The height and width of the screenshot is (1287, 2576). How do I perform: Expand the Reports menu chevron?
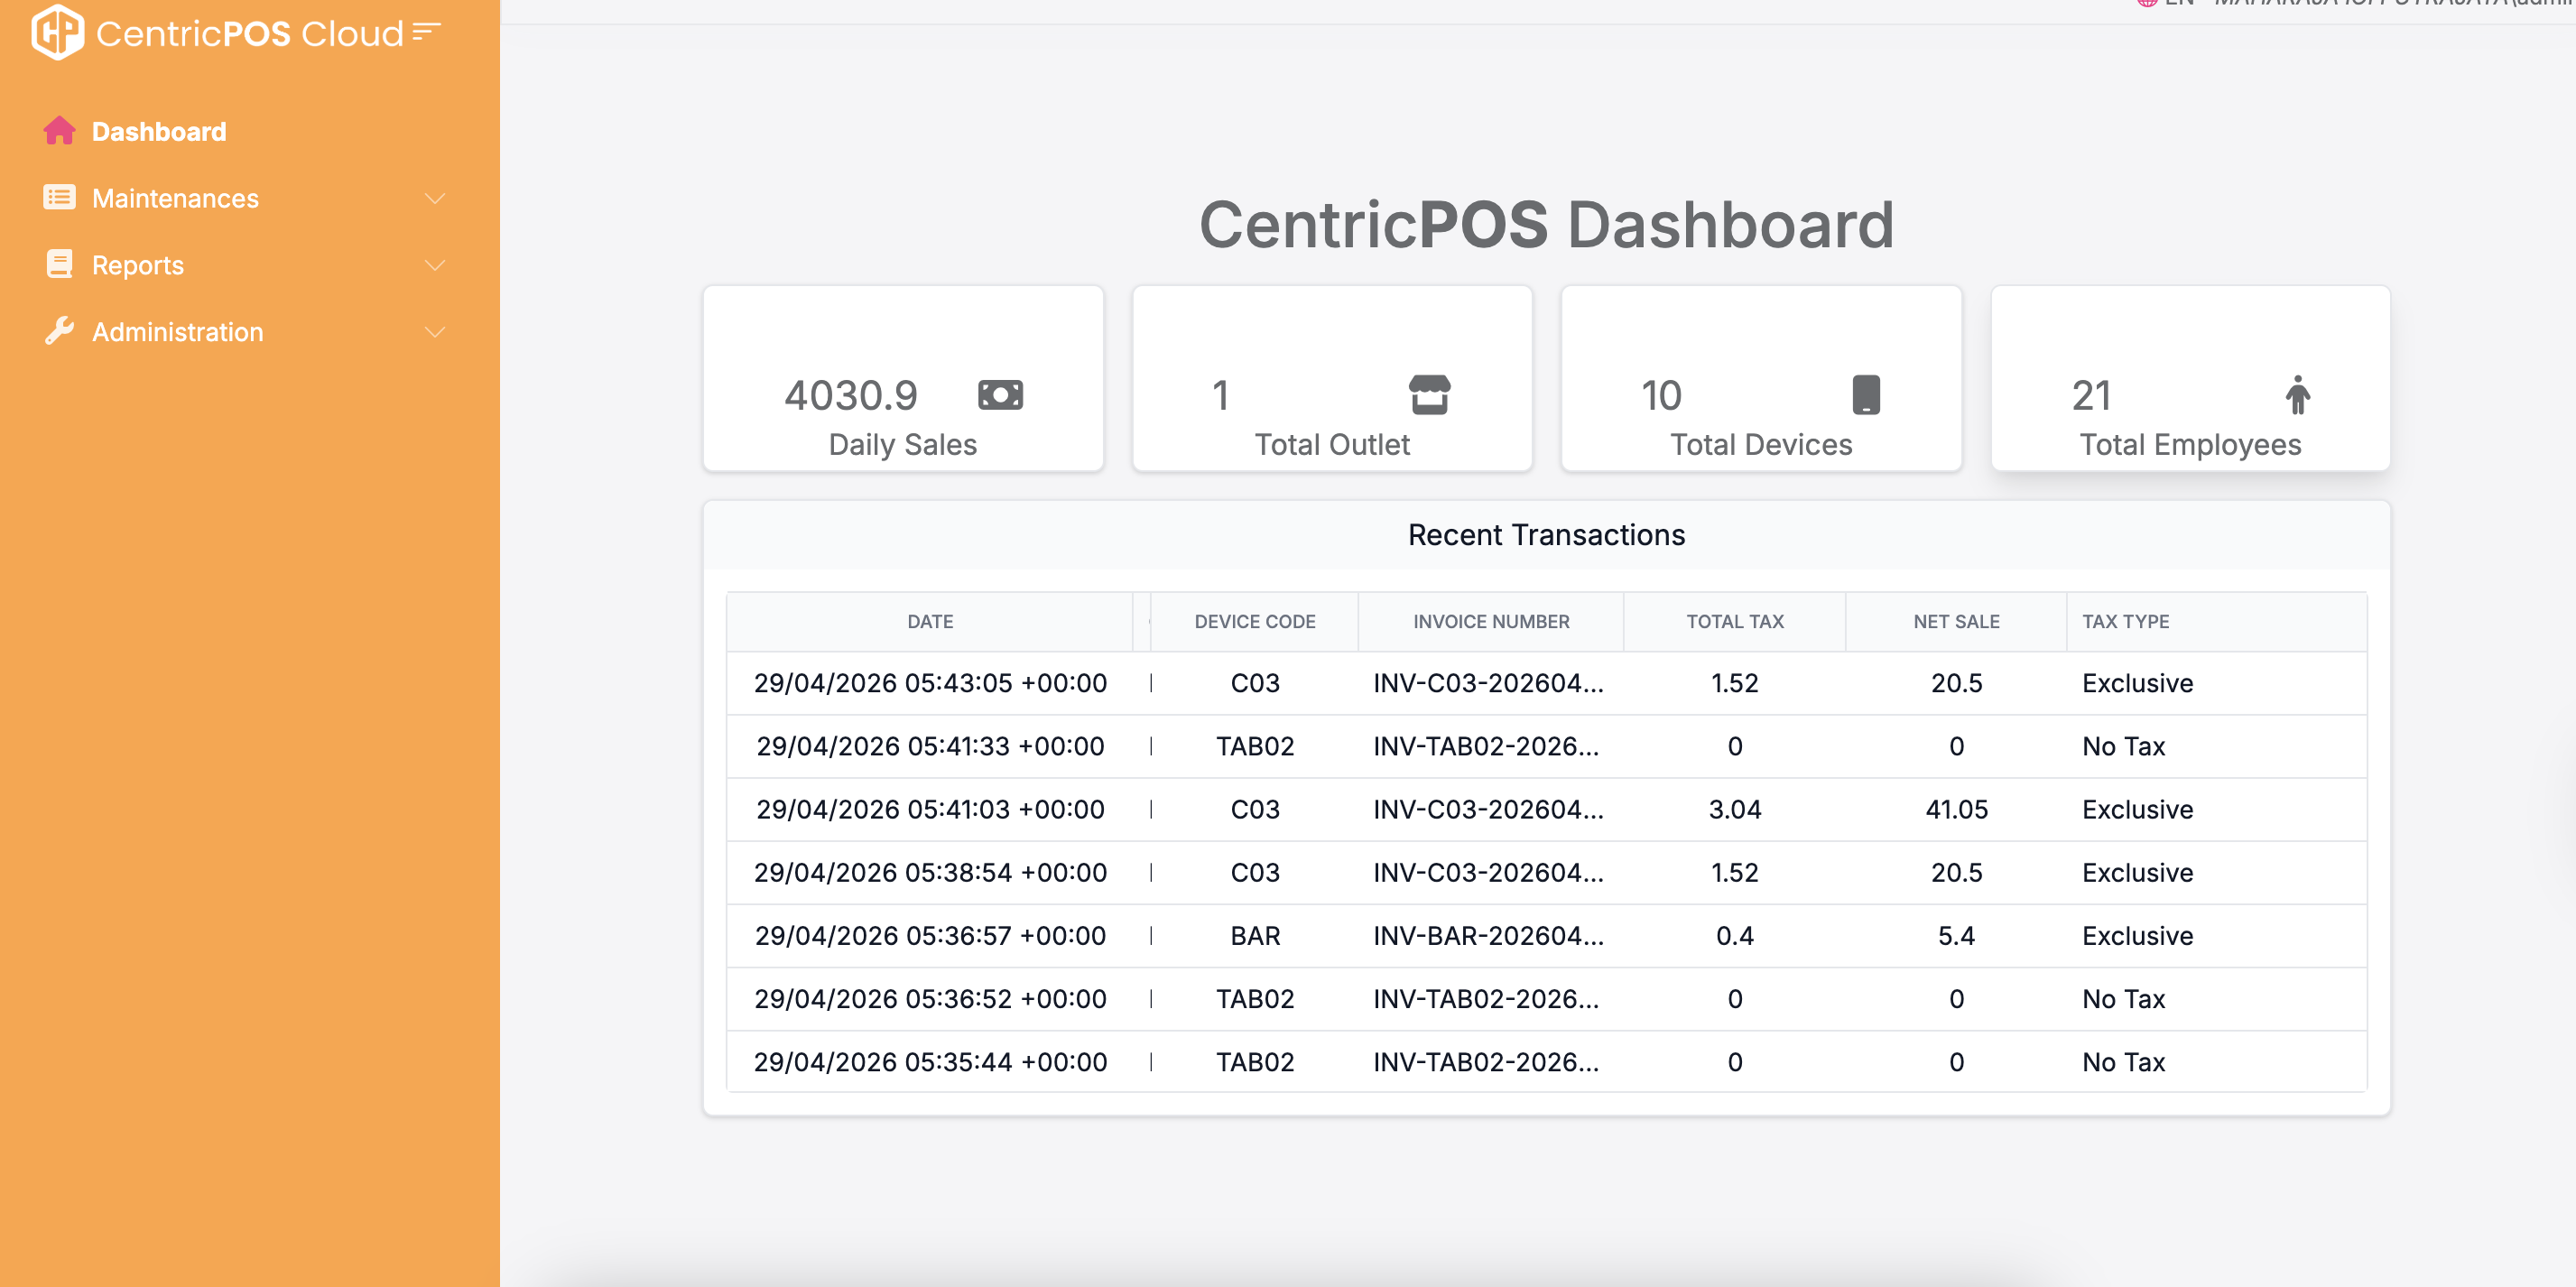pyautogui.click(x=434, y=265)
